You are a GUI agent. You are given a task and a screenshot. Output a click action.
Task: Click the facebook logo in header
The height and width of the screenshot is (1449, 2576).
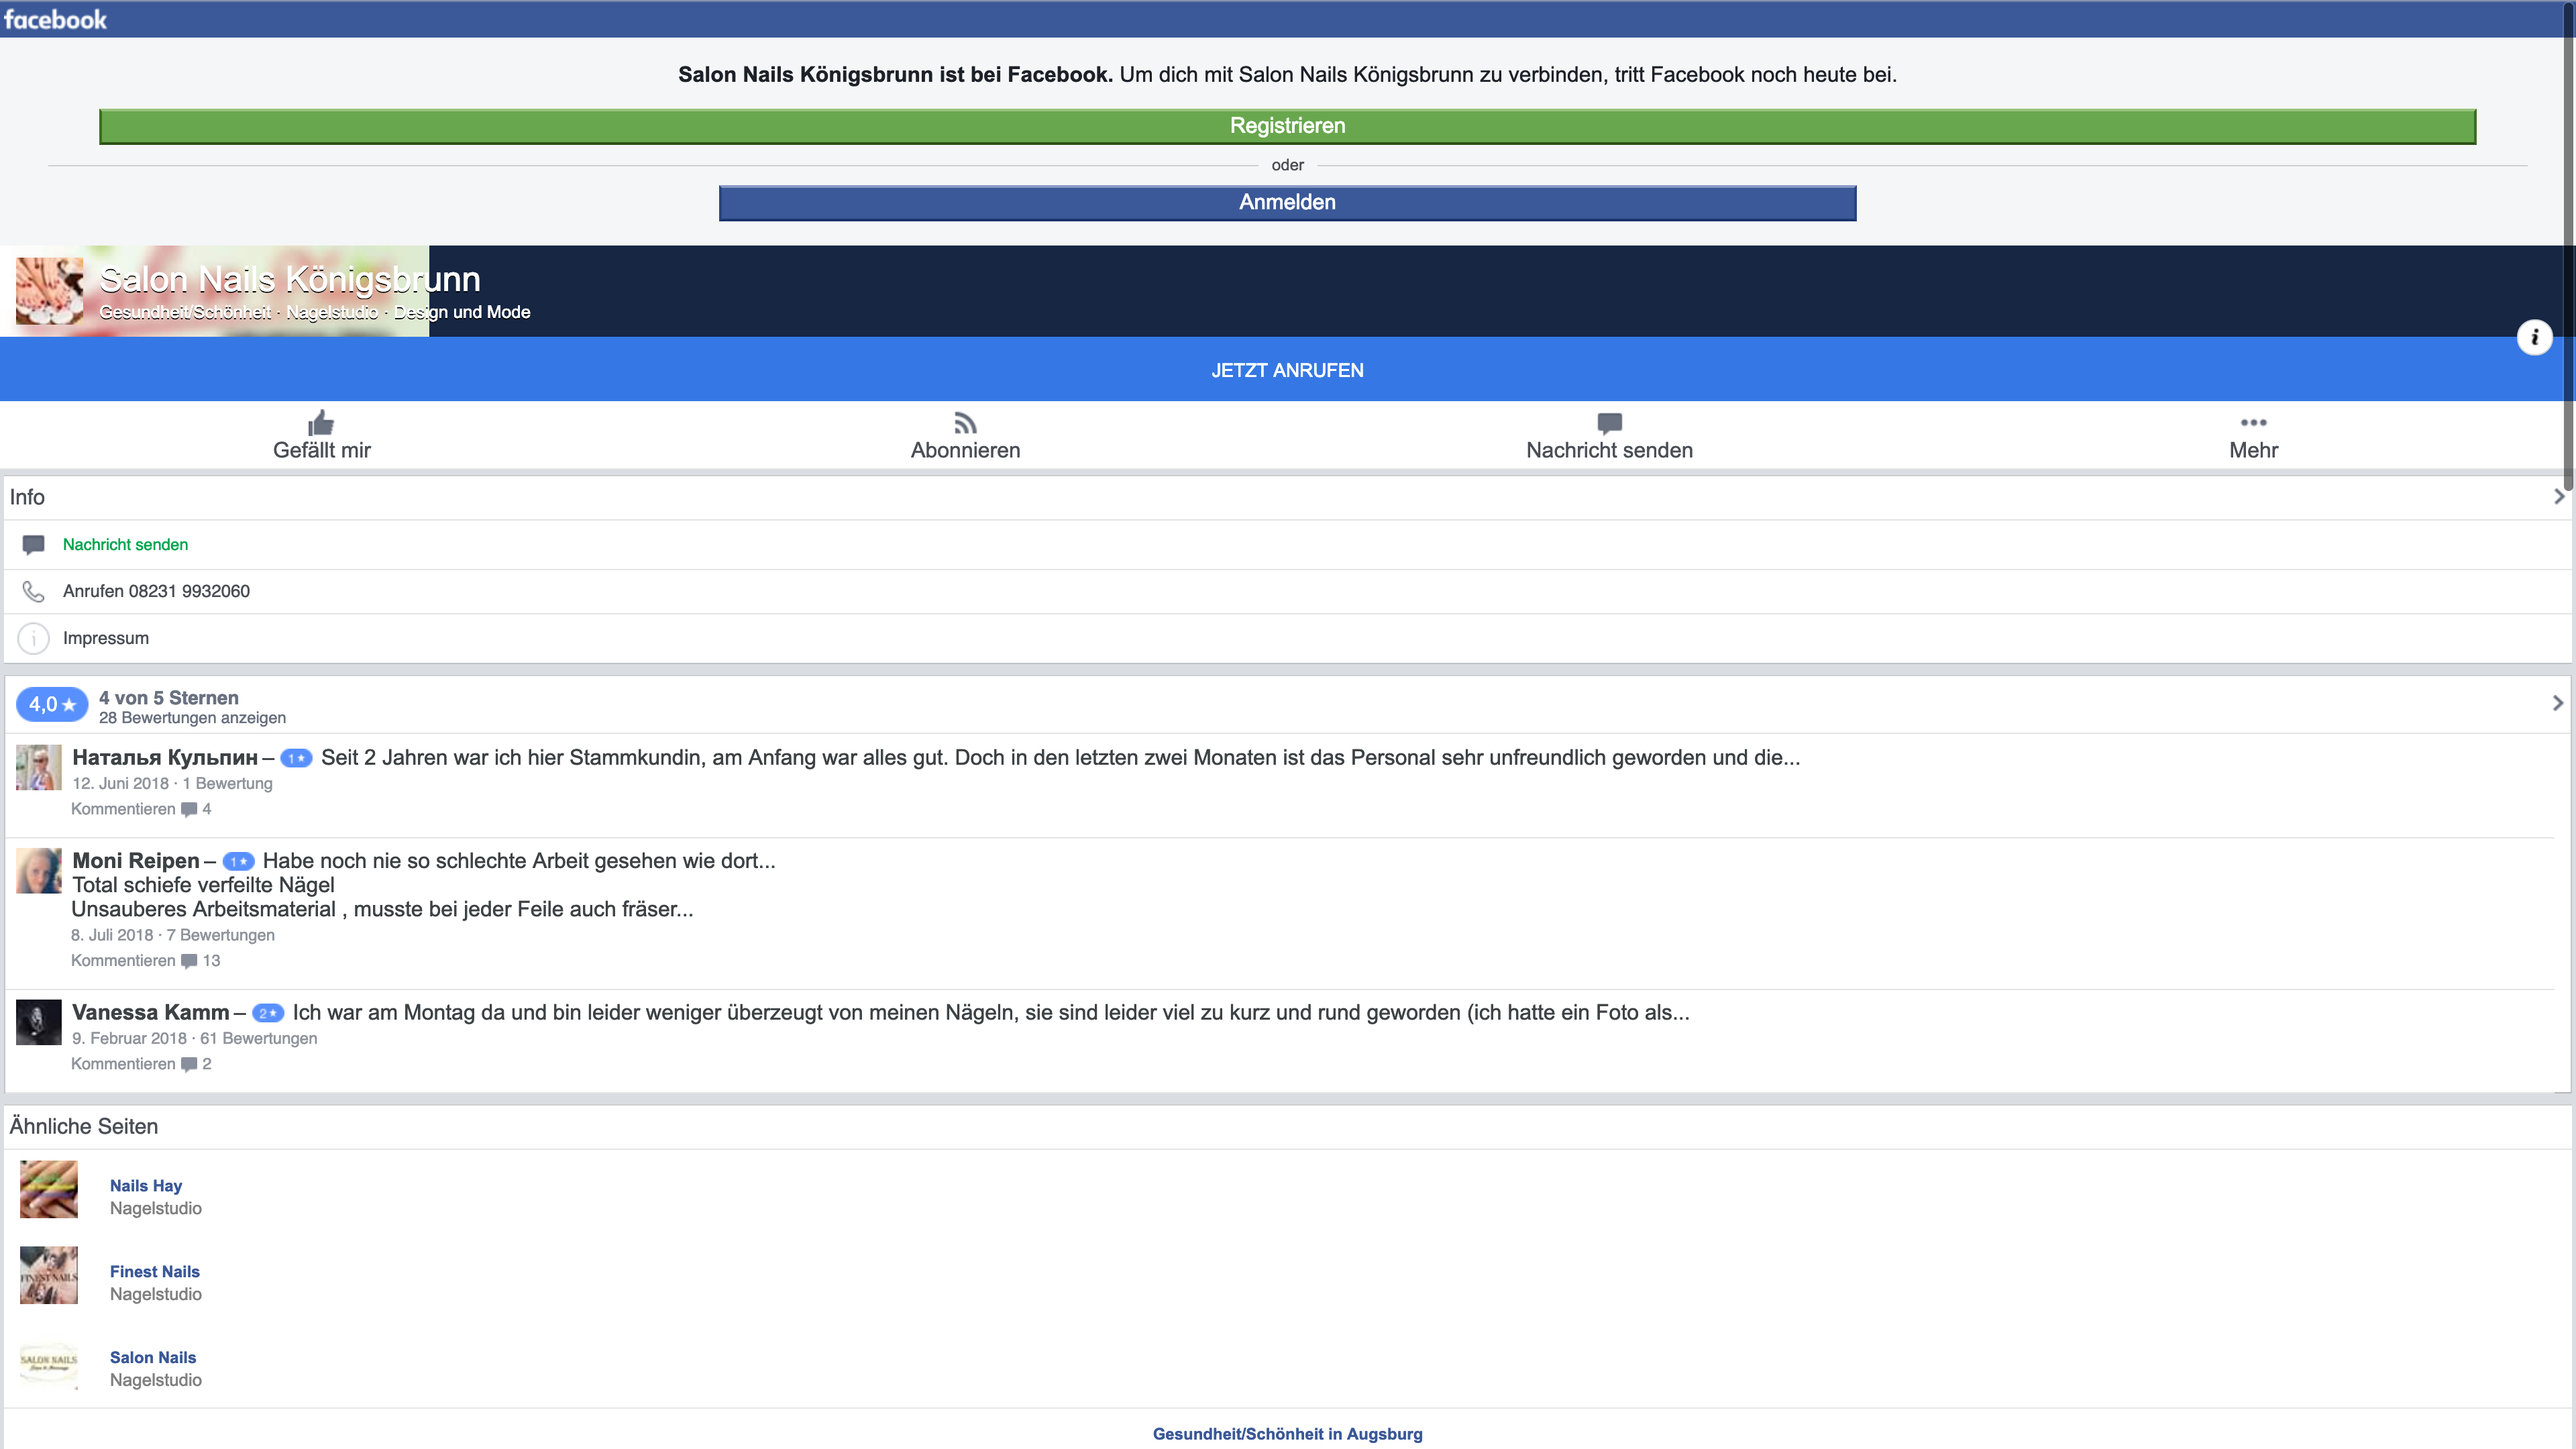pyautogui.click(x=55, y=19)
